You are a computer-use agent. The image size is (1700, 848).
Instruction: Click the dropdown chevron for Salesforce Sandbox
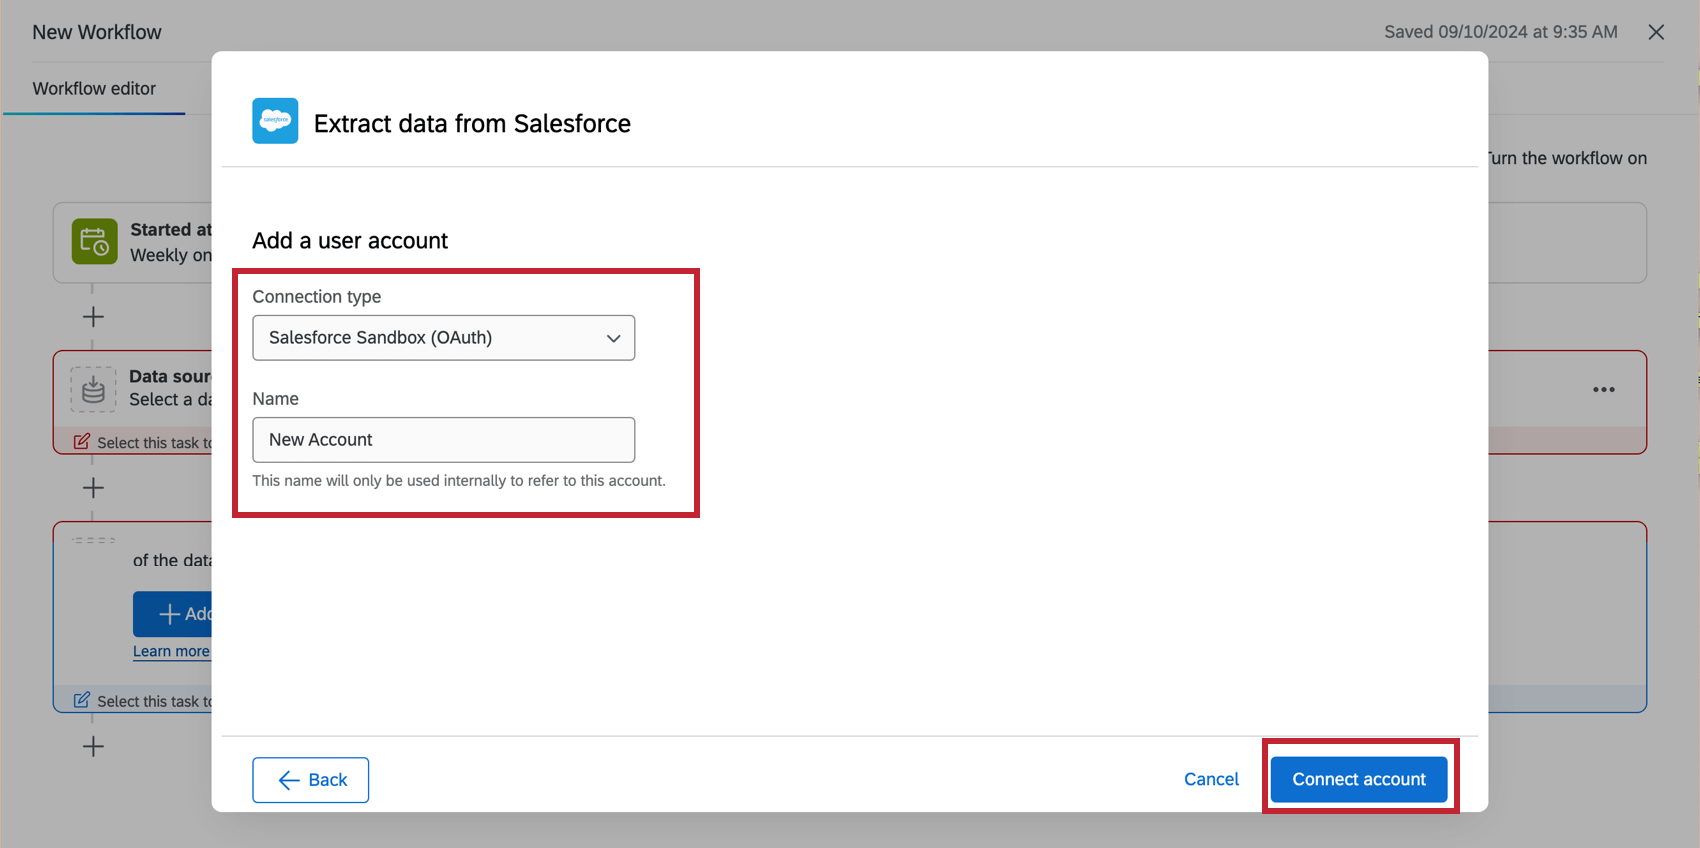[613, 338]
